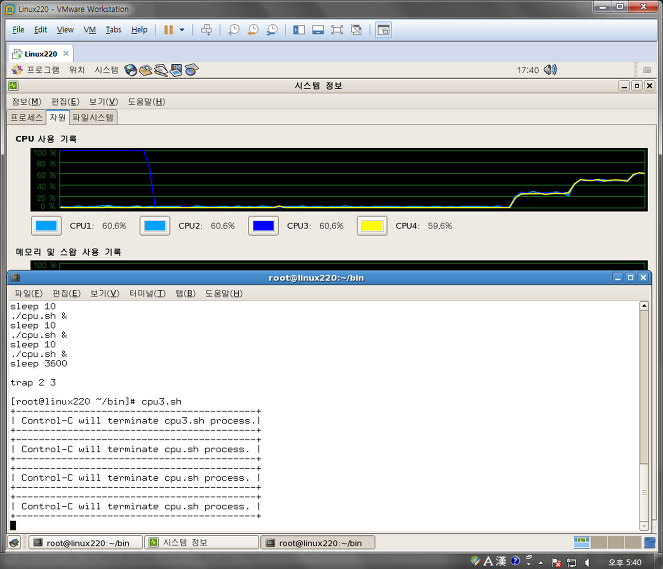Open 편집(E) menu in system monitor
Viewport: 663px width, 569px height.
[65, 102]
